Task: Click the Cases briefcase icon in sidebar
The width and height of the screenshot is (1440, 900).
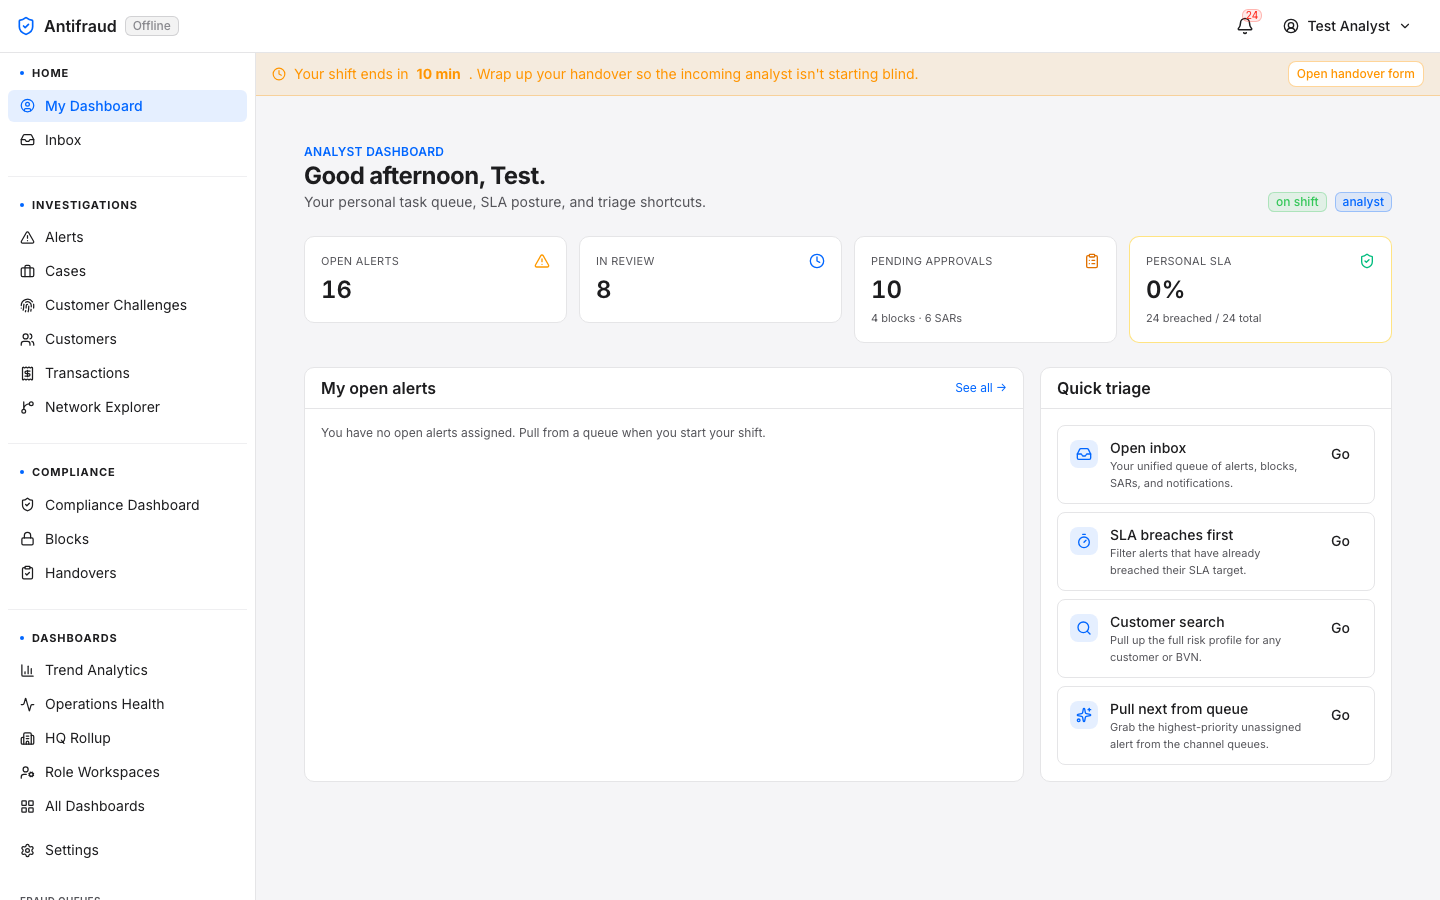Action: coord(28,271)
